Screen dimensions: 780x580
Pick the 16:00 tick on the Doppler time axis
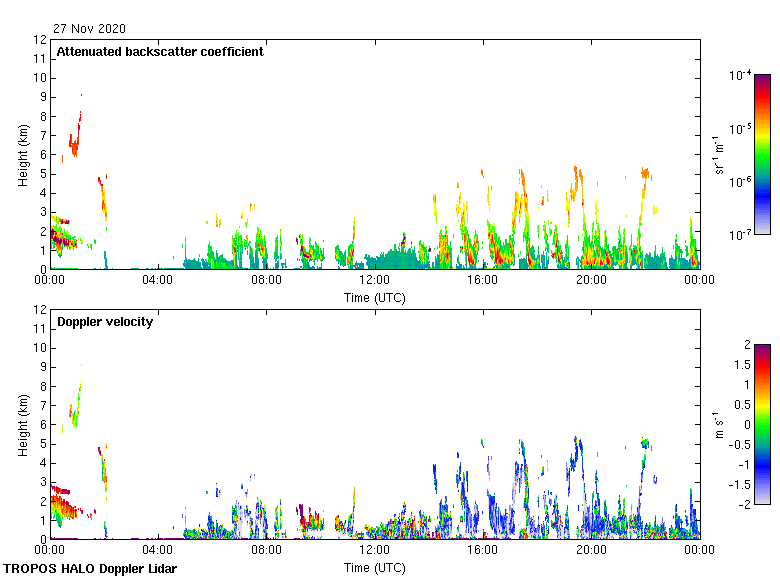(482, 551)
